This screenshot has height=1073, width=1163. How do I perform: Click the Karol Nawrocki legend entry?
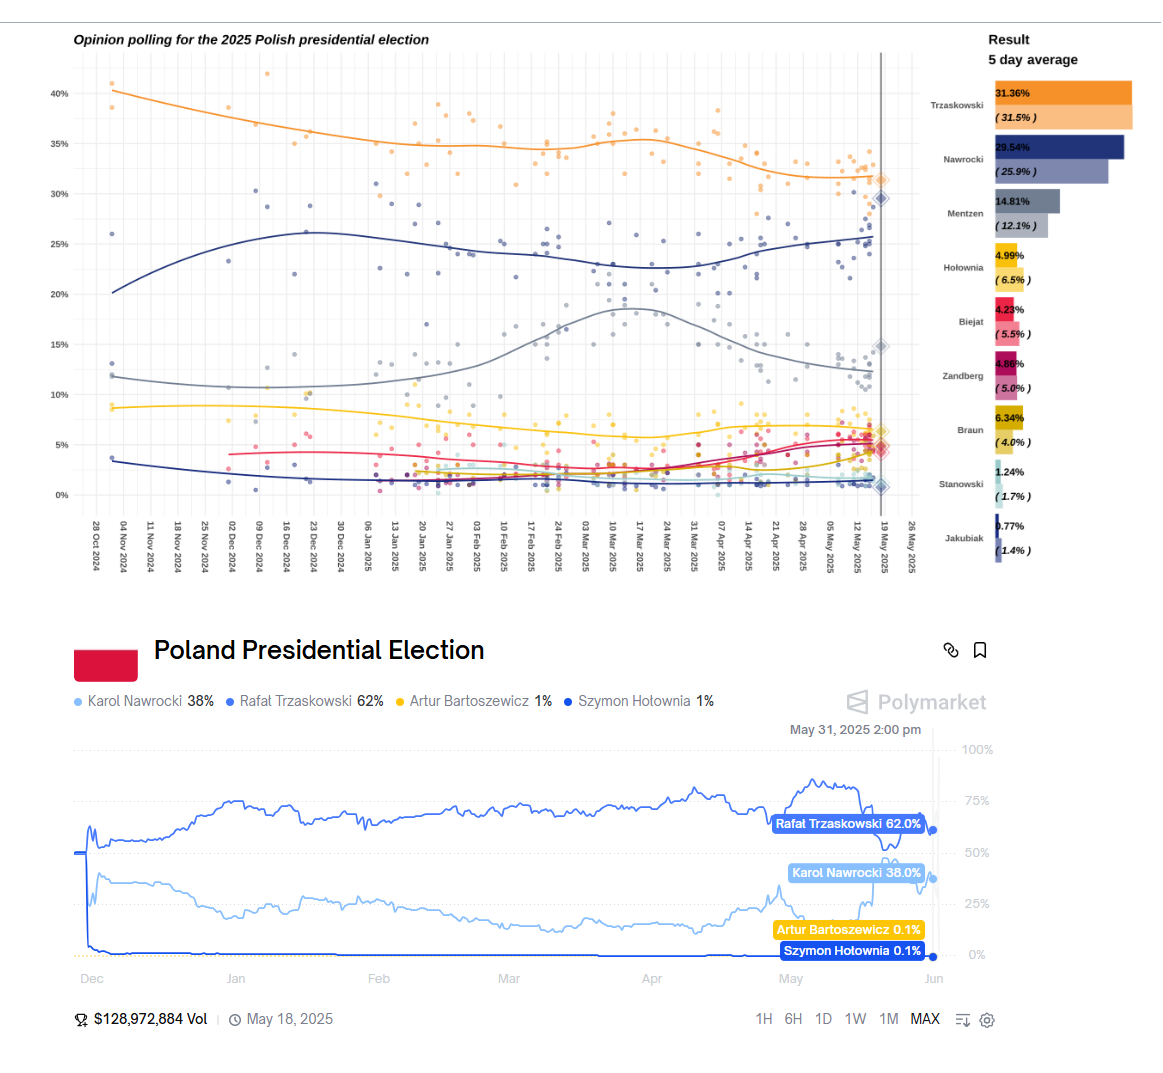[144, 701]
